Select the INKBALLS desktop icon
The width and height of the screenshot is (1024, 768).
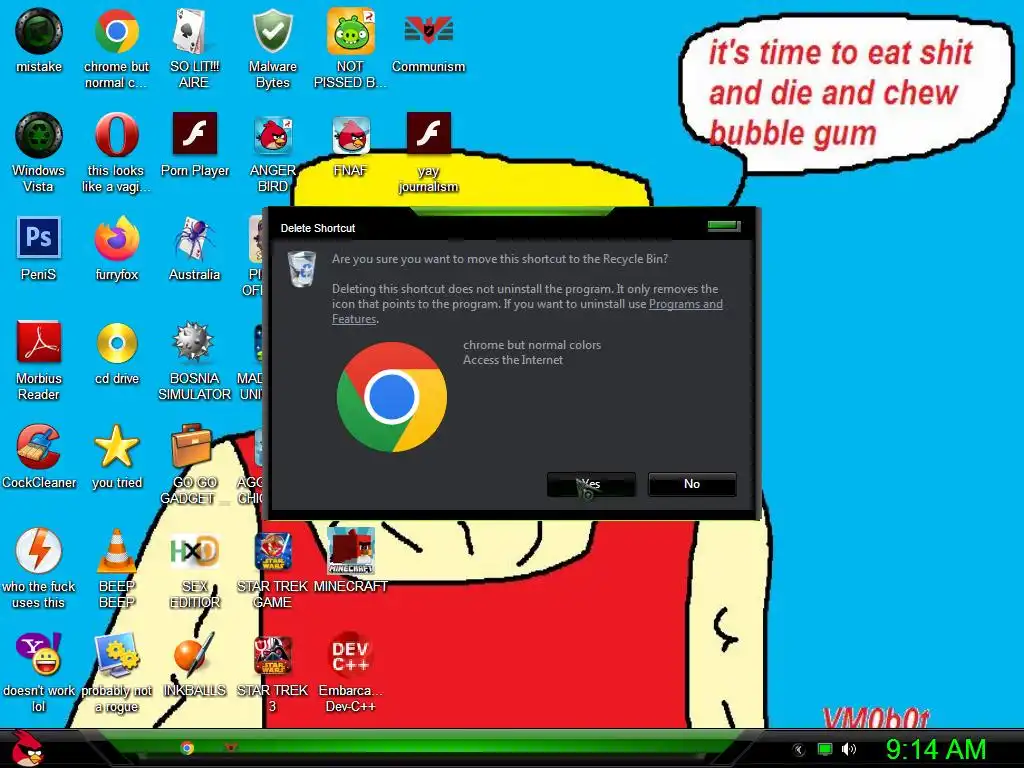(194, 665)
